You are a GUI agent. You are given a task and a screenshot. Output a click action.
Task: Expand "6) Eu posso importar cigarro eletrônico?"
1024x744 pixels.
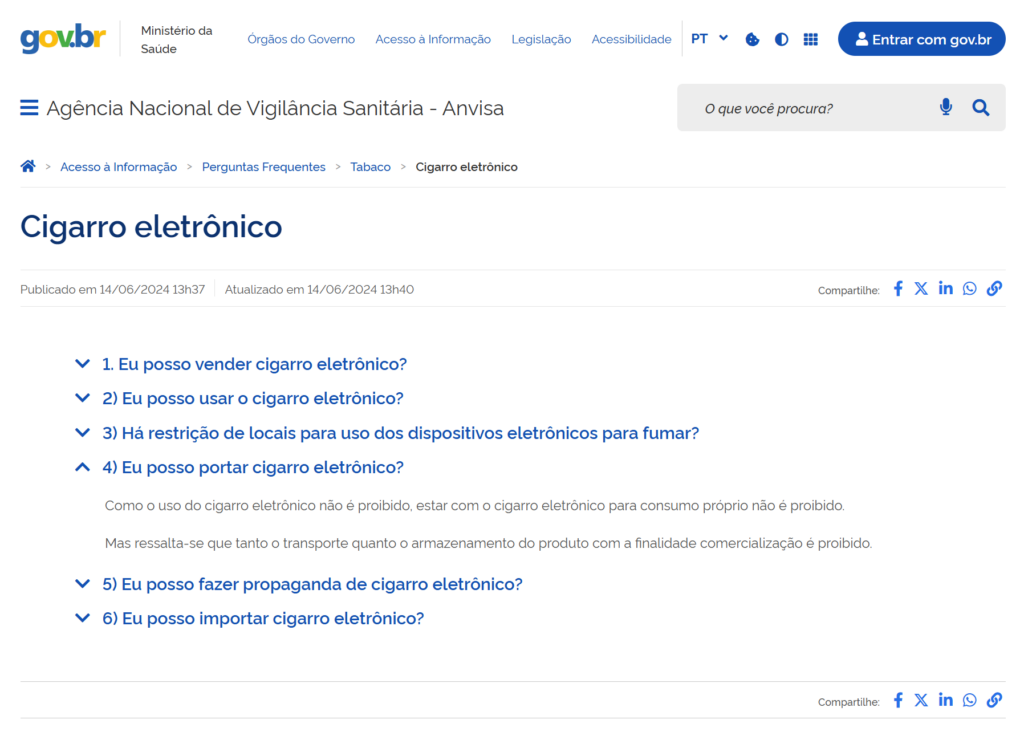point(263,618)
